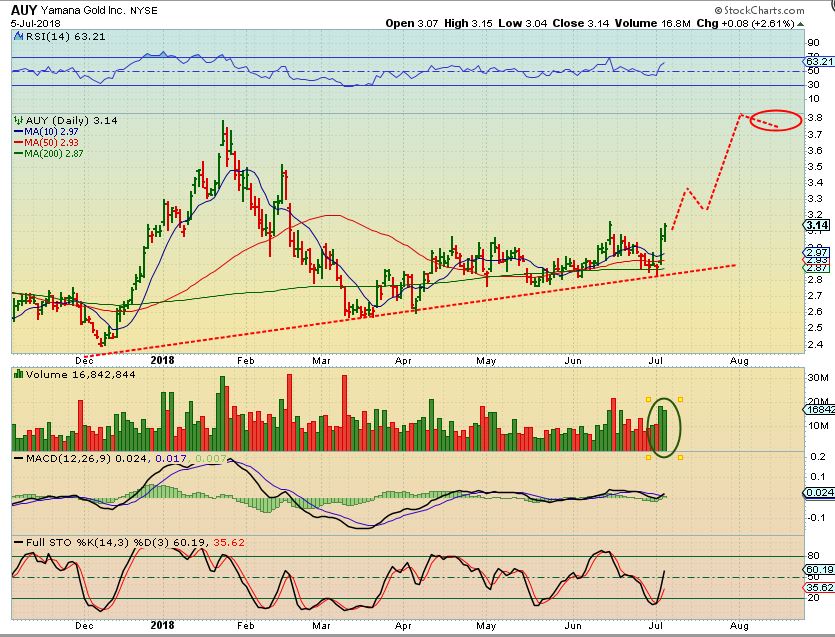Click the 0.024 MACD axis tag
The image size is (835, 637).
[x=819, y=493]
